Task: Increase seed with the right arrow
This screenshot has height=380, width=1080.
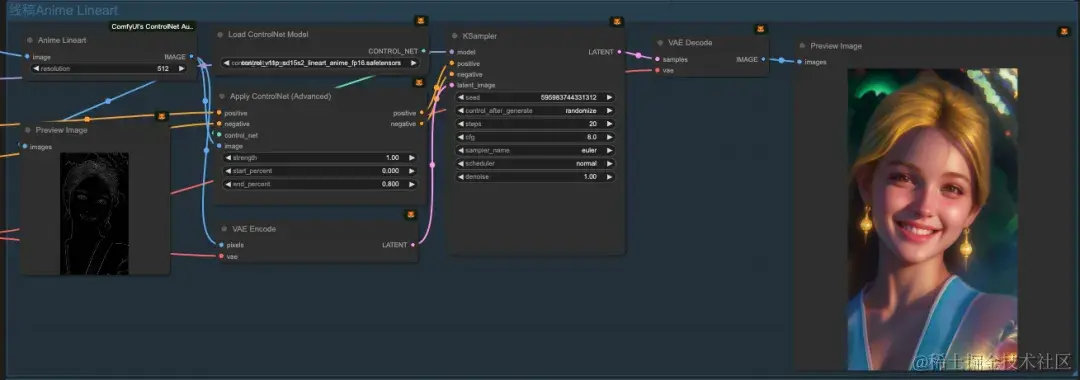Action: [x=610, y=98]
